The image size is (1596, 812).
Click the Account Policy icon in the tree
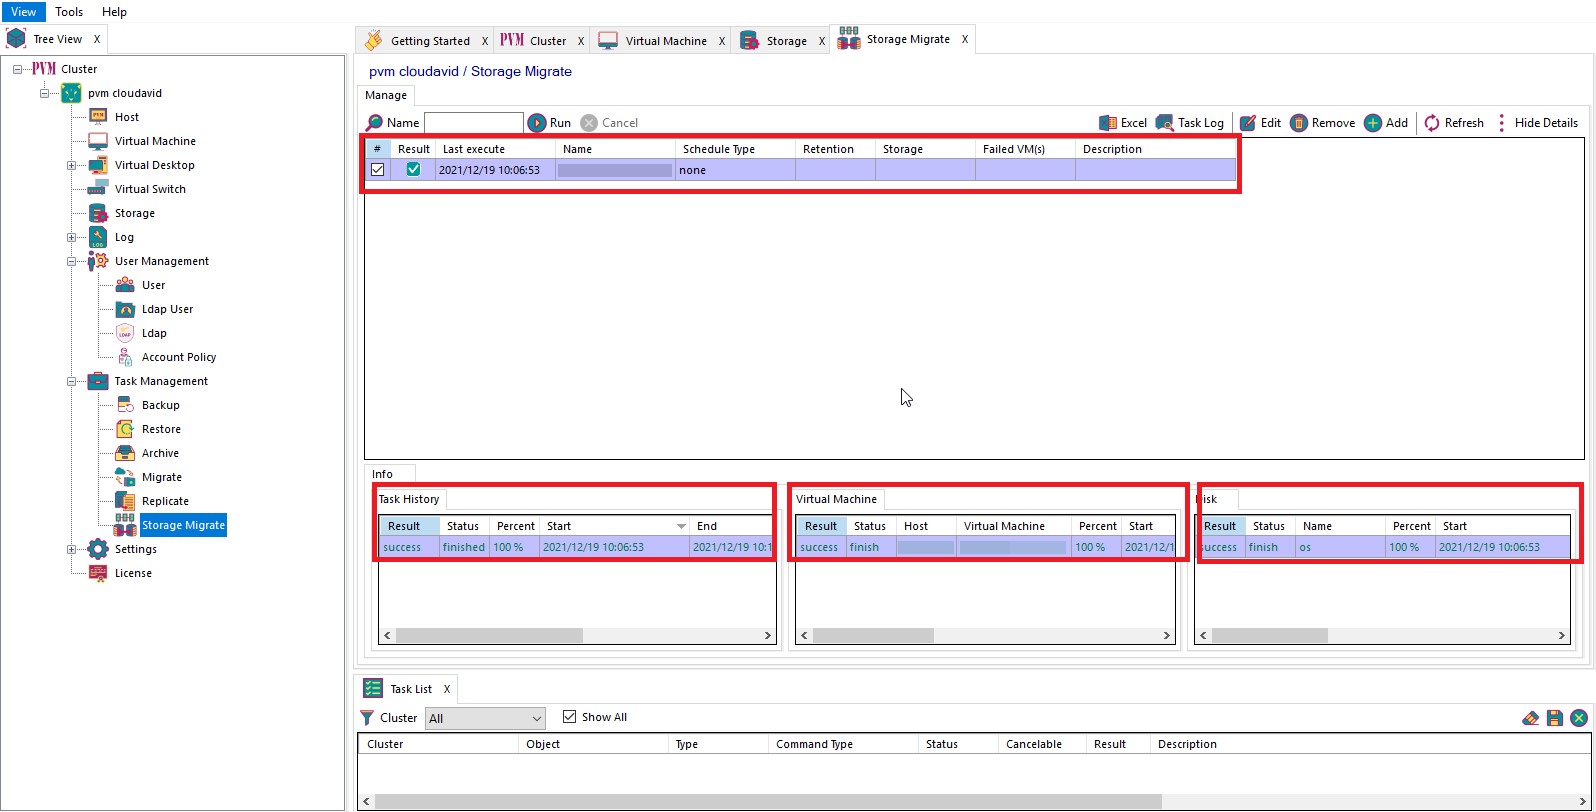coord(125,357)
